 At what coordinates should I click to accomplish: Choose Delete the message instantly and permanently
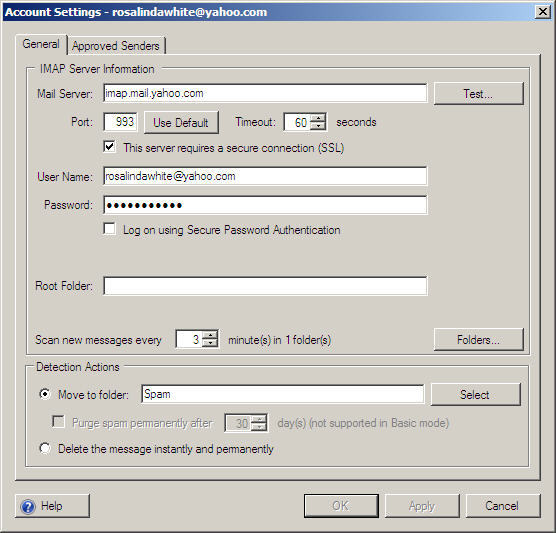click(x=45, y=448)
